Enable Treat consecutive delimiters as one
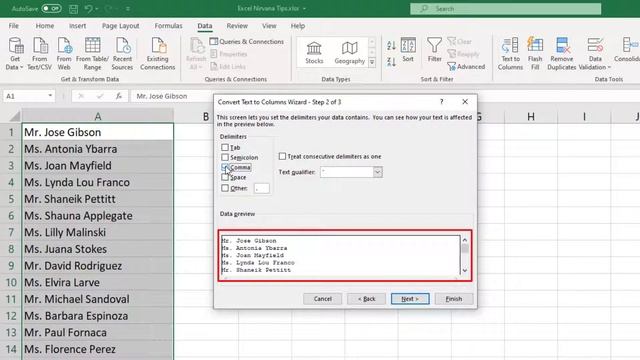 click(x=282, y=156)
